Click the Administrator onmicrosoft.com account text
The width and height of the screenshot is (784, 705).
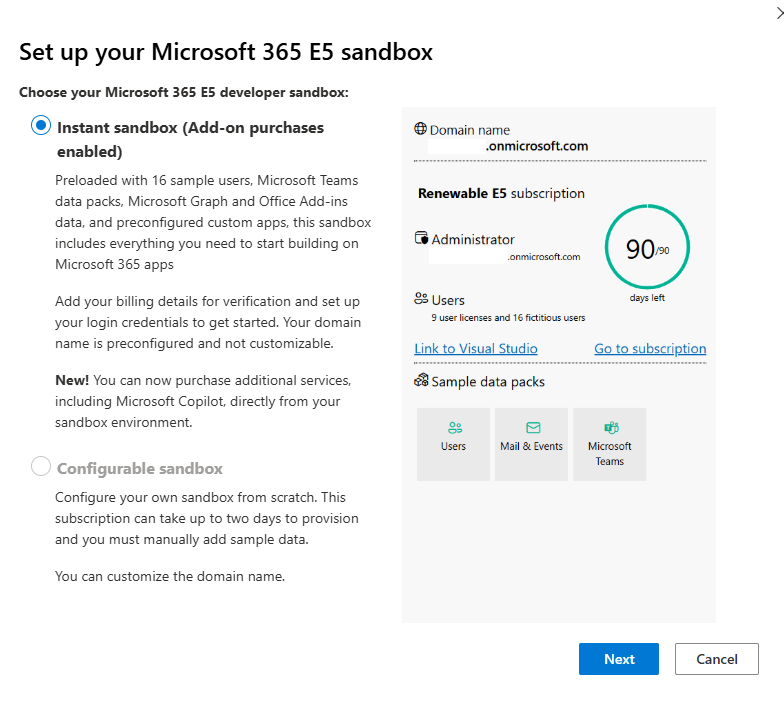tap(504, 256)
